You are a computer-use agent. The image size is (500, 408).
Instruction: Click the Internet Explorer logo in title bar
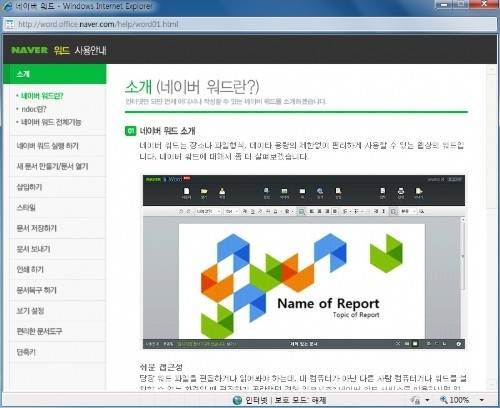[7, 6]
